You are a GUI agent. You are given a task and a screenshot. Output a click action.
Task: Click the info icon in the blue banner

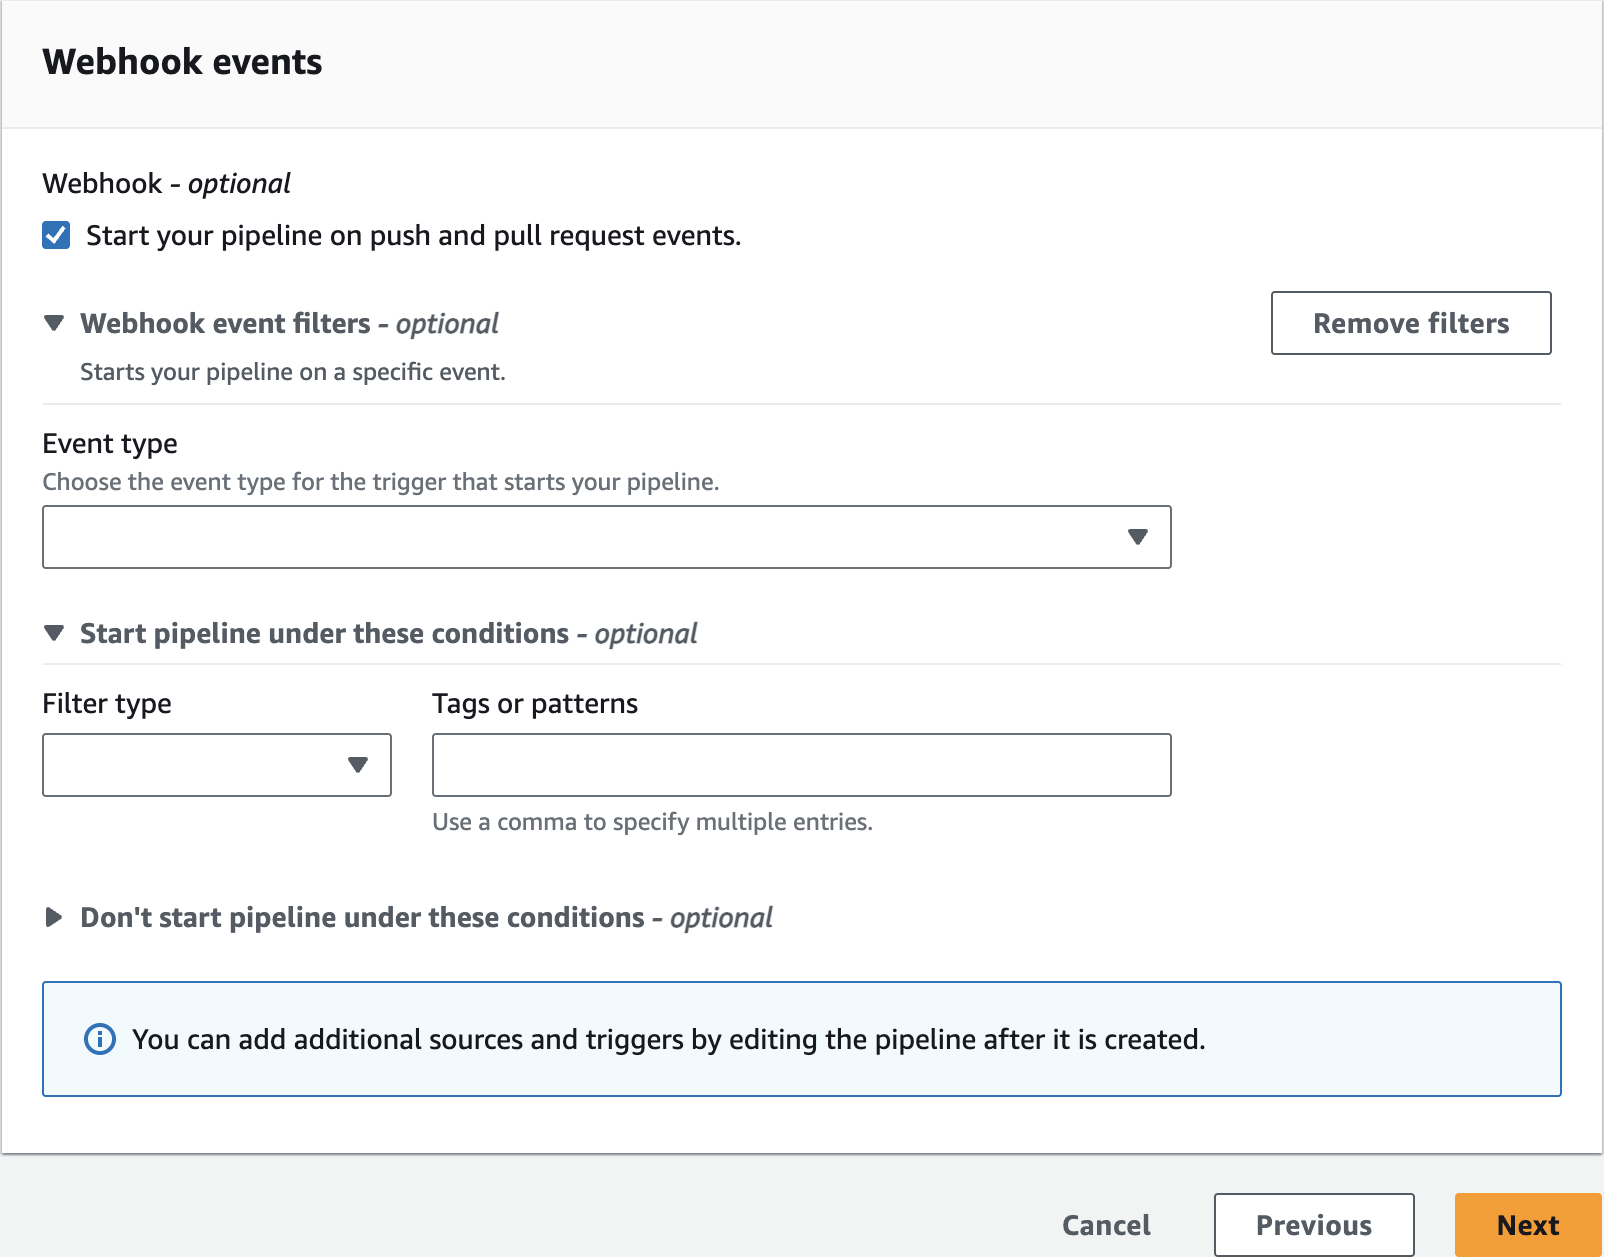click(100, 1039)
